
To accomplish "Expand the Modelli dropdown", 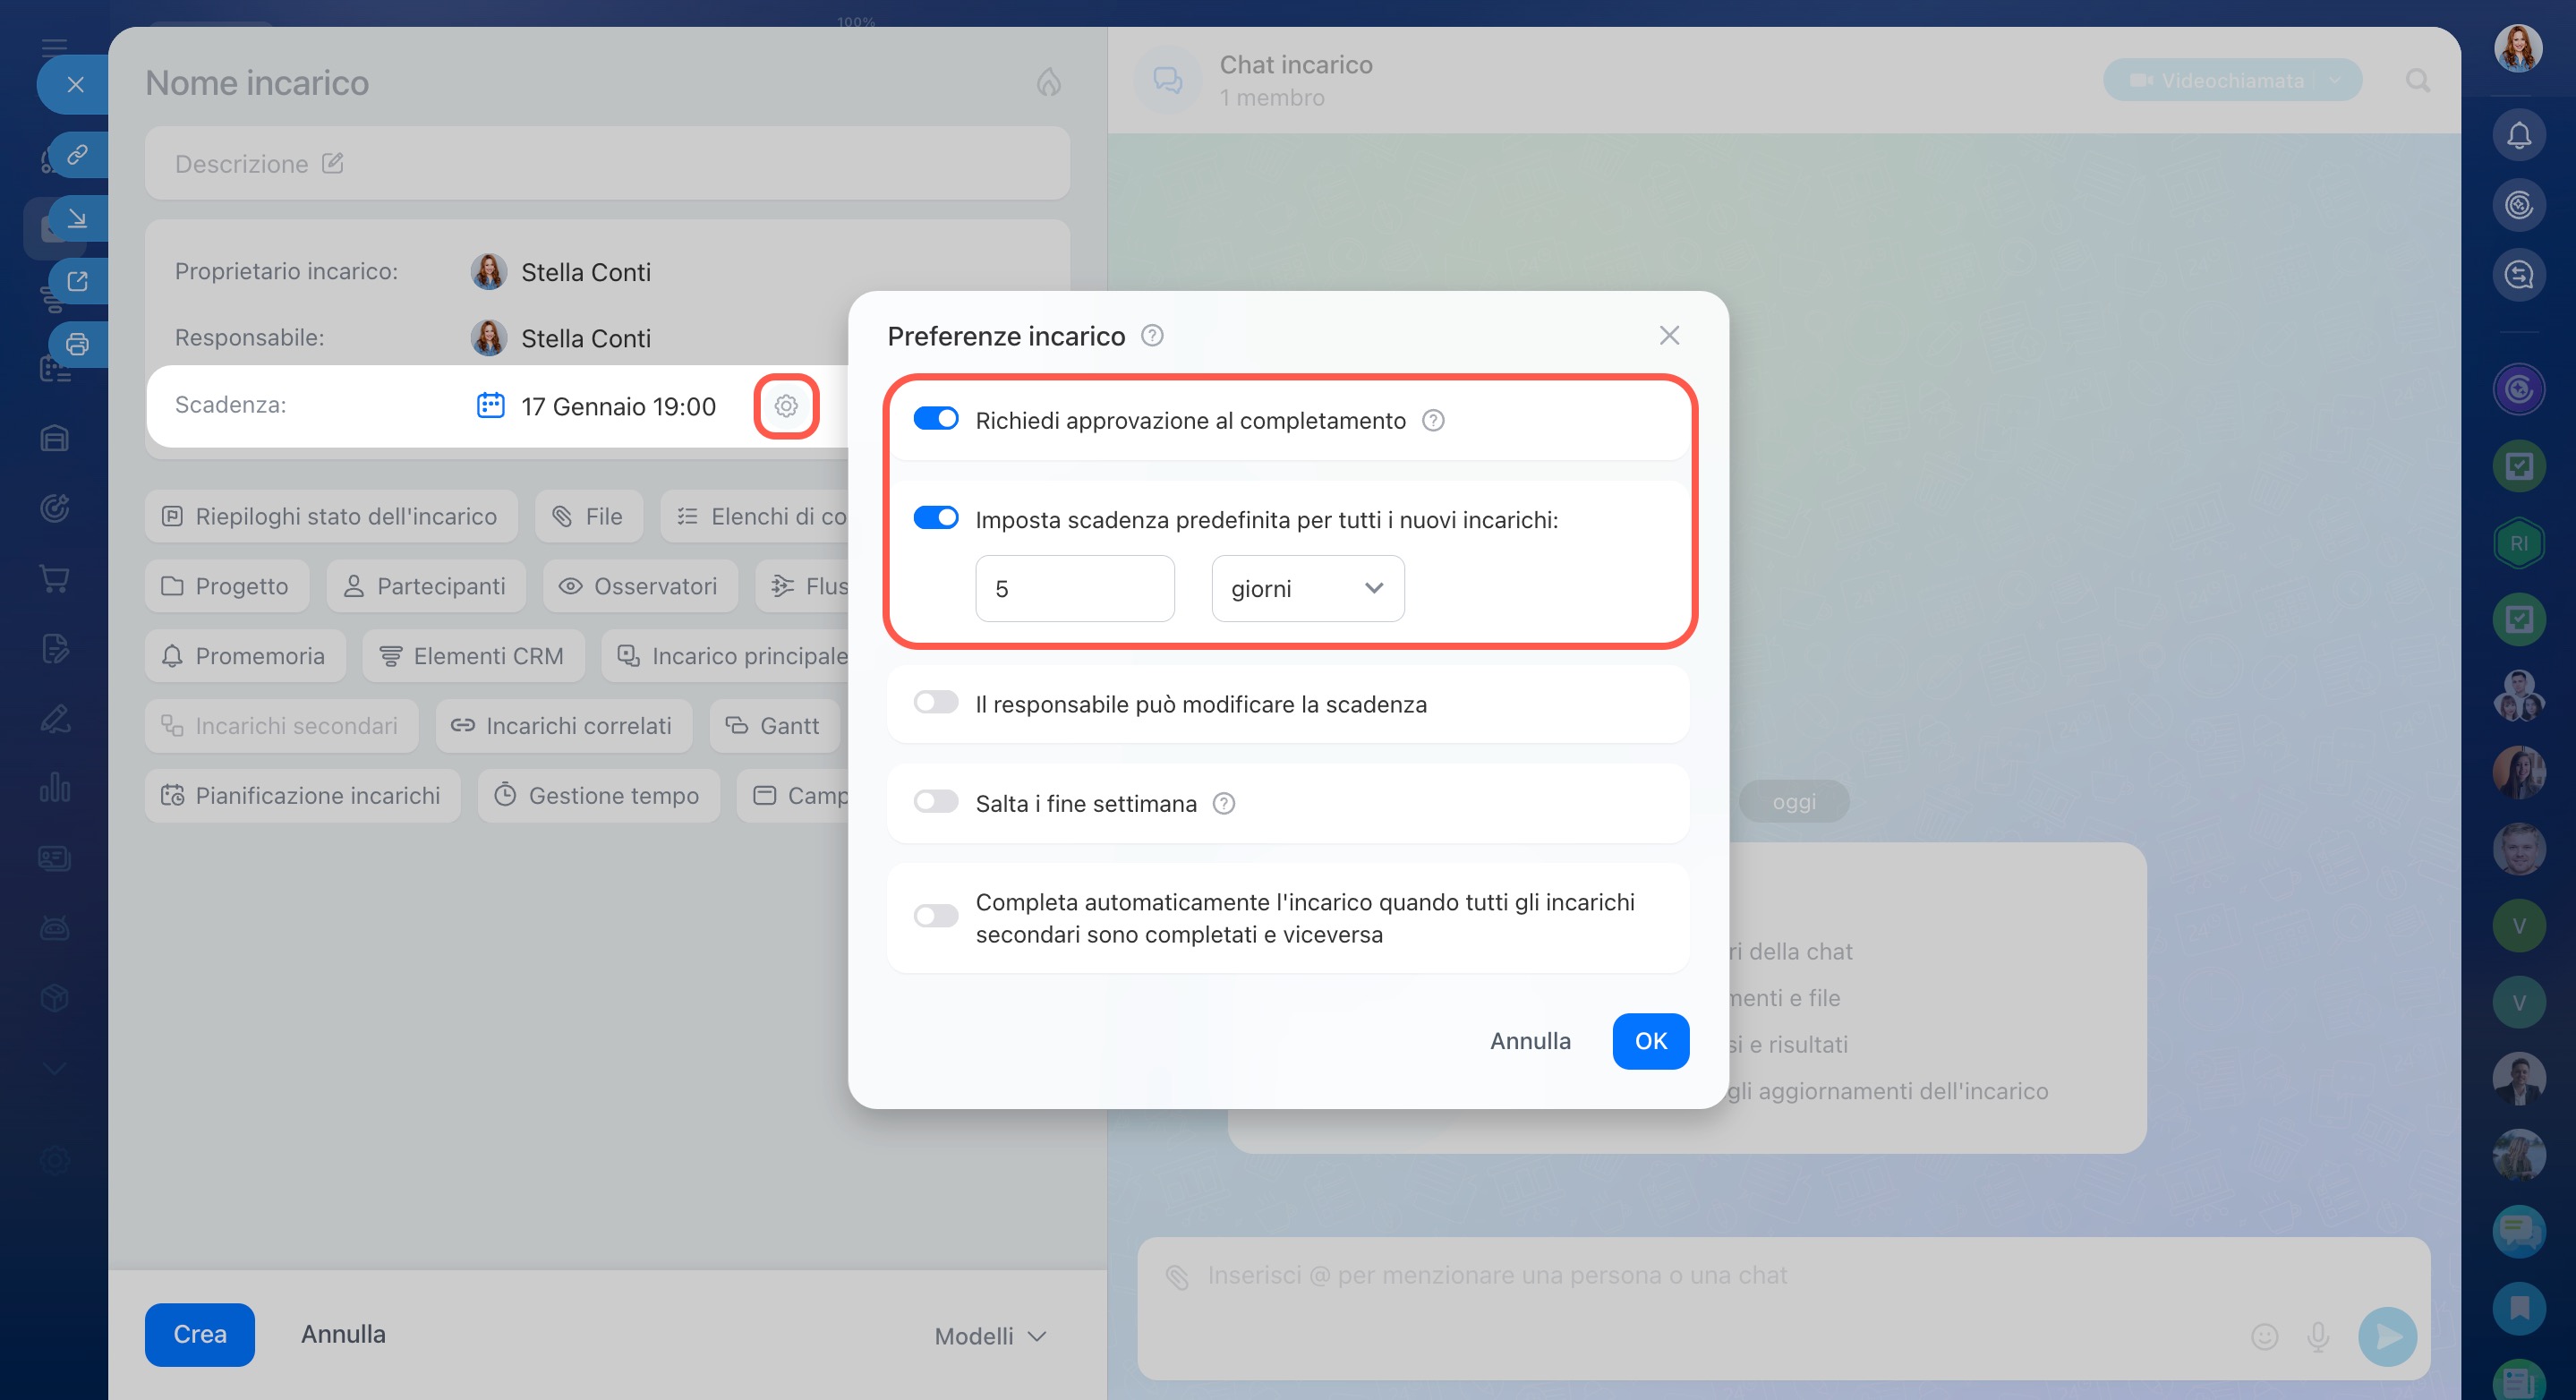I will click(991, 1336).
